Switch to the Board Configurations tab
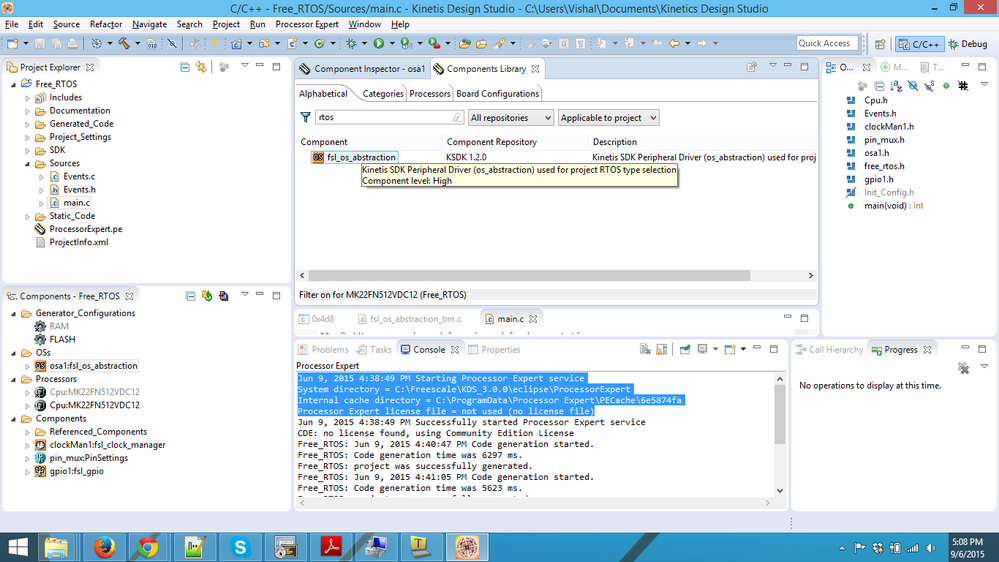 coord(498,94)
